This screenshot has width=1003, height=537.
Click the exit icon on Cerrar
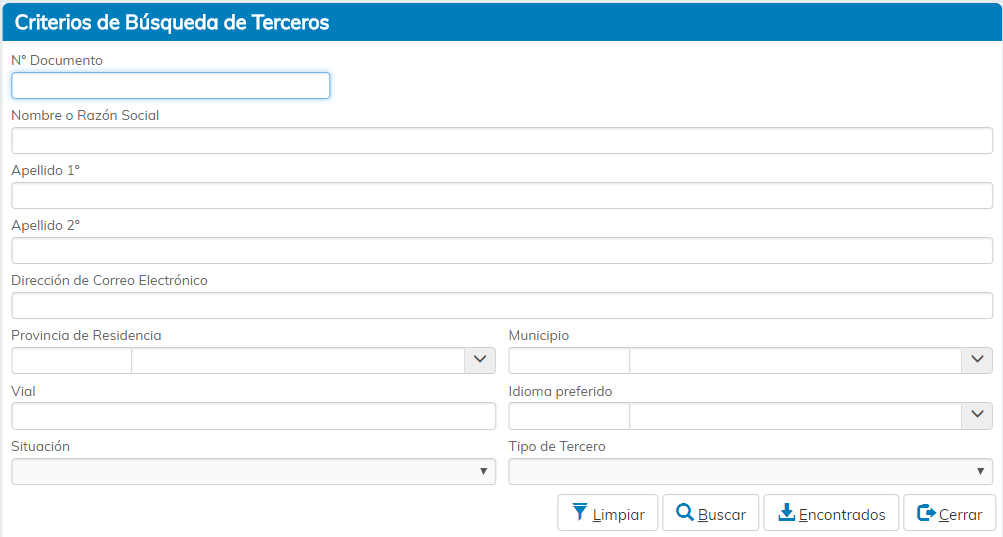click(926, 513)
